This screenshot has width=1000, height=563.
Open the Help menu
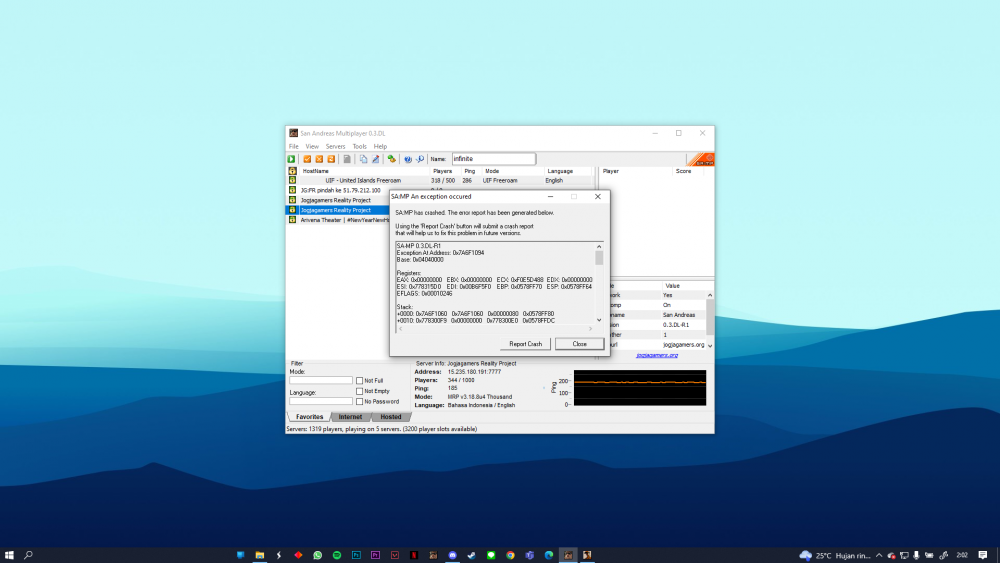point(380,146)
